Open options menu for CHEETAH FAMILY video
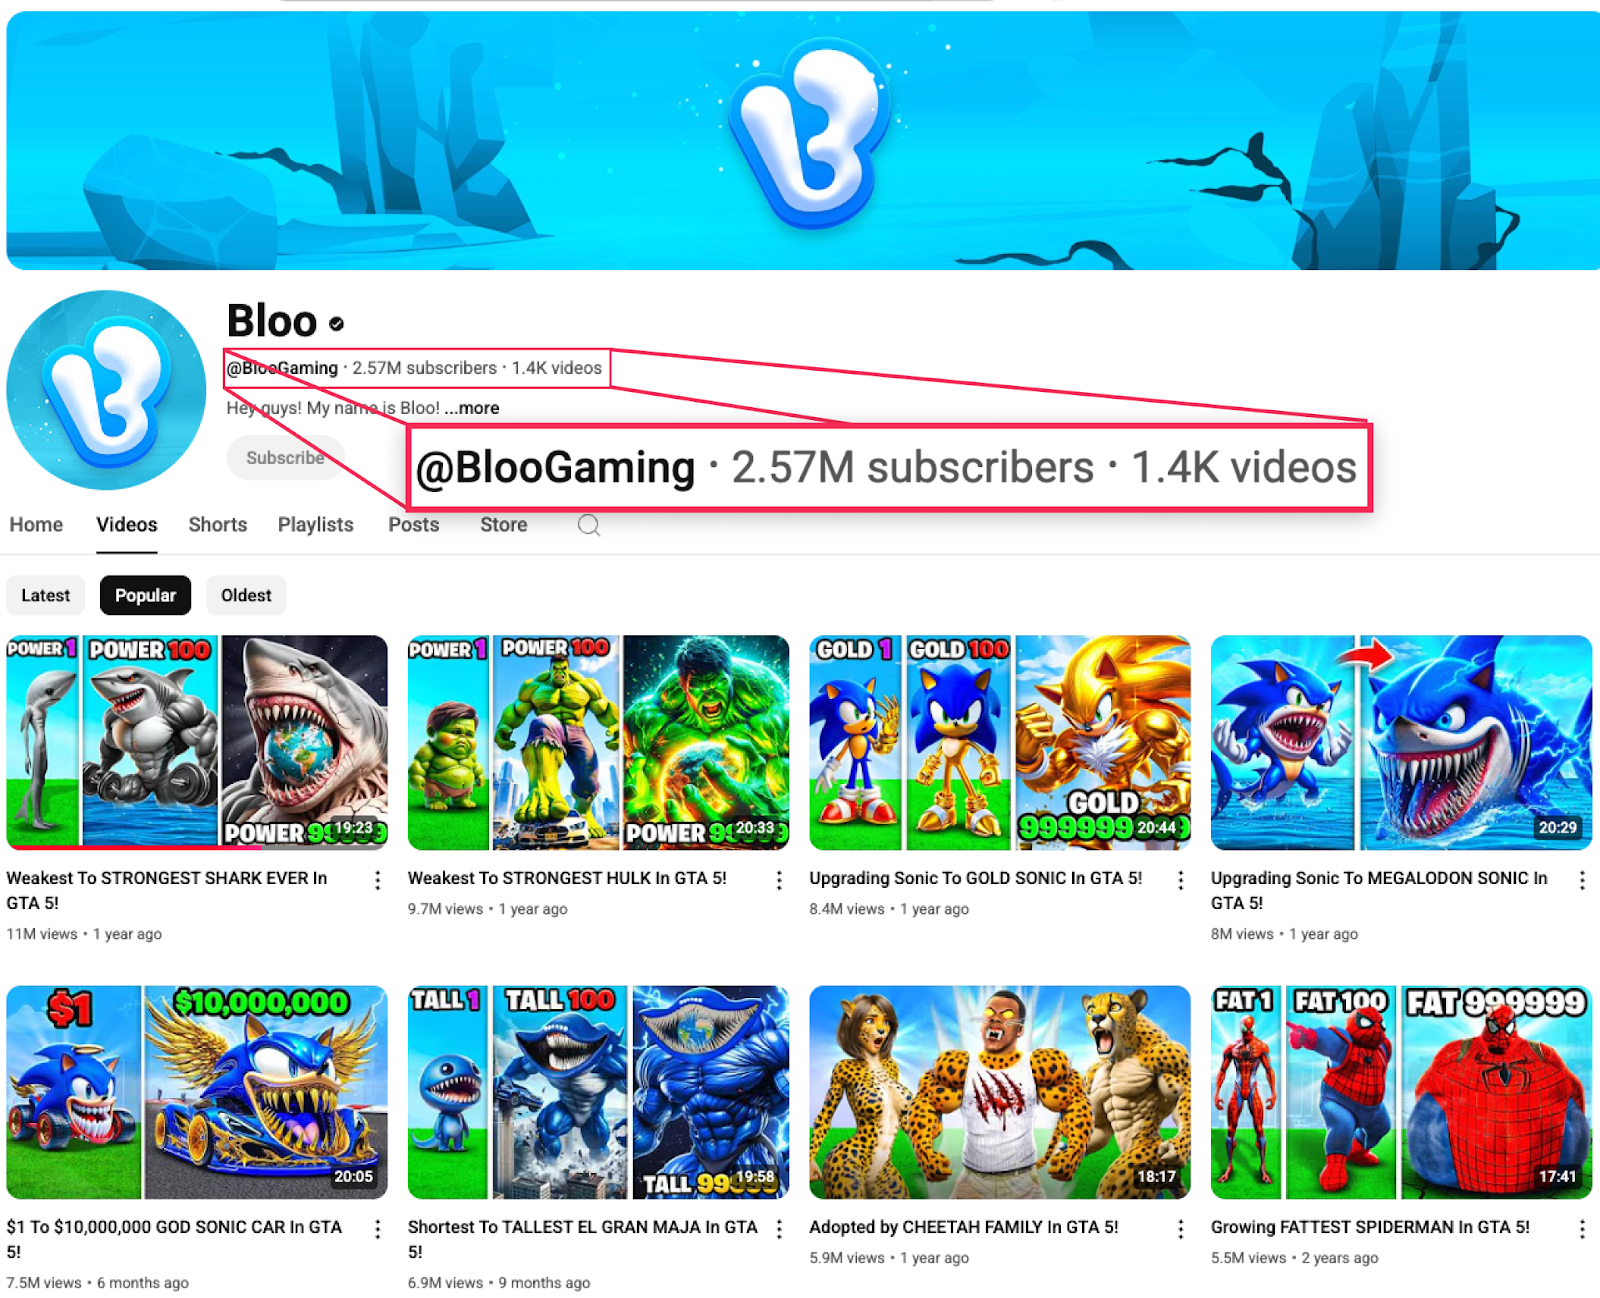Screen dimensions: 1600x1298 click(x=1181, y=1229)
